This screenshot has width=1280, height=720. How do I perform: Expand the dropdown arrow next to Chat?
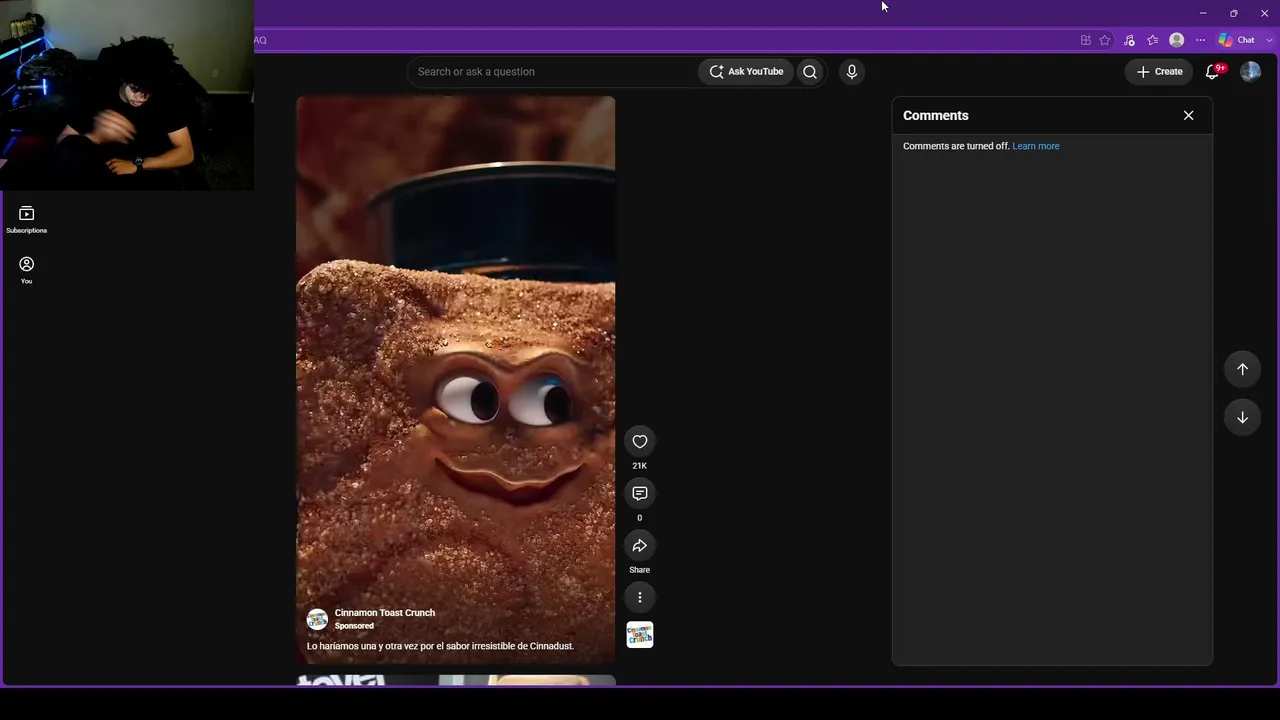click(x=1270, y=40)
